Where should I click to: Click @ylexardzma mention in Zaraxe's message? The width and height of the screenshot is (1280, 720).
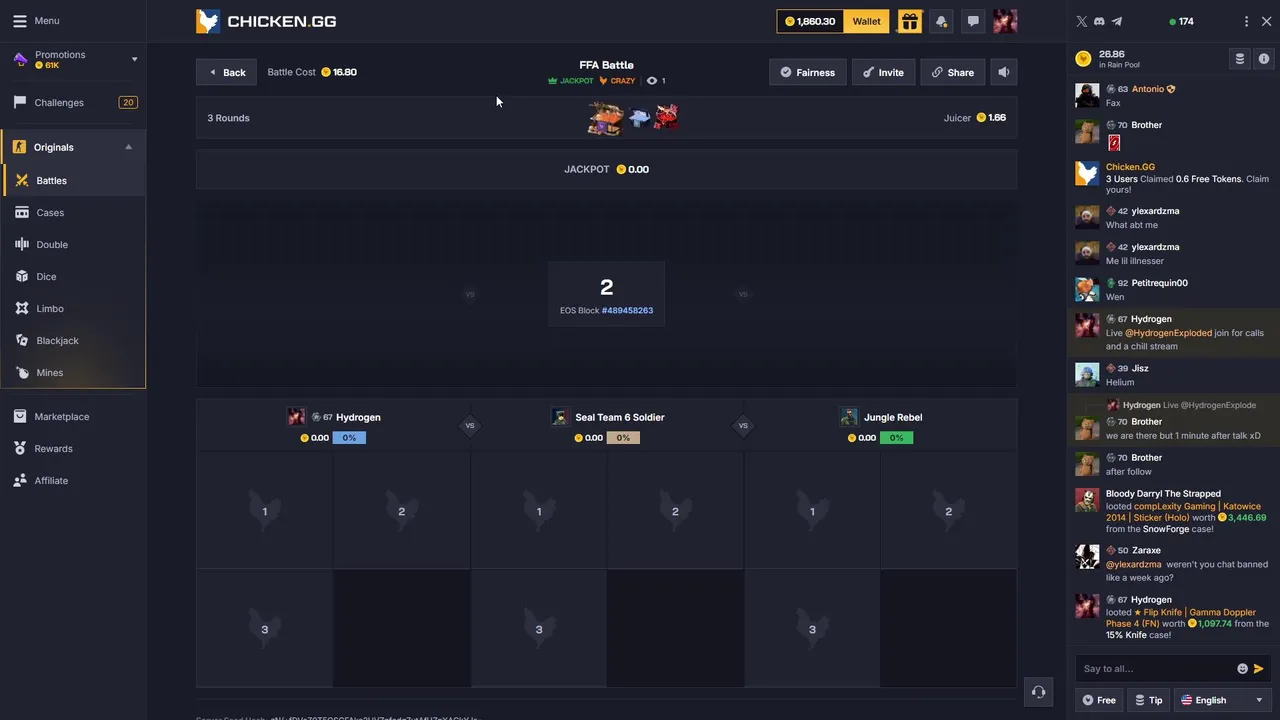1134,565
